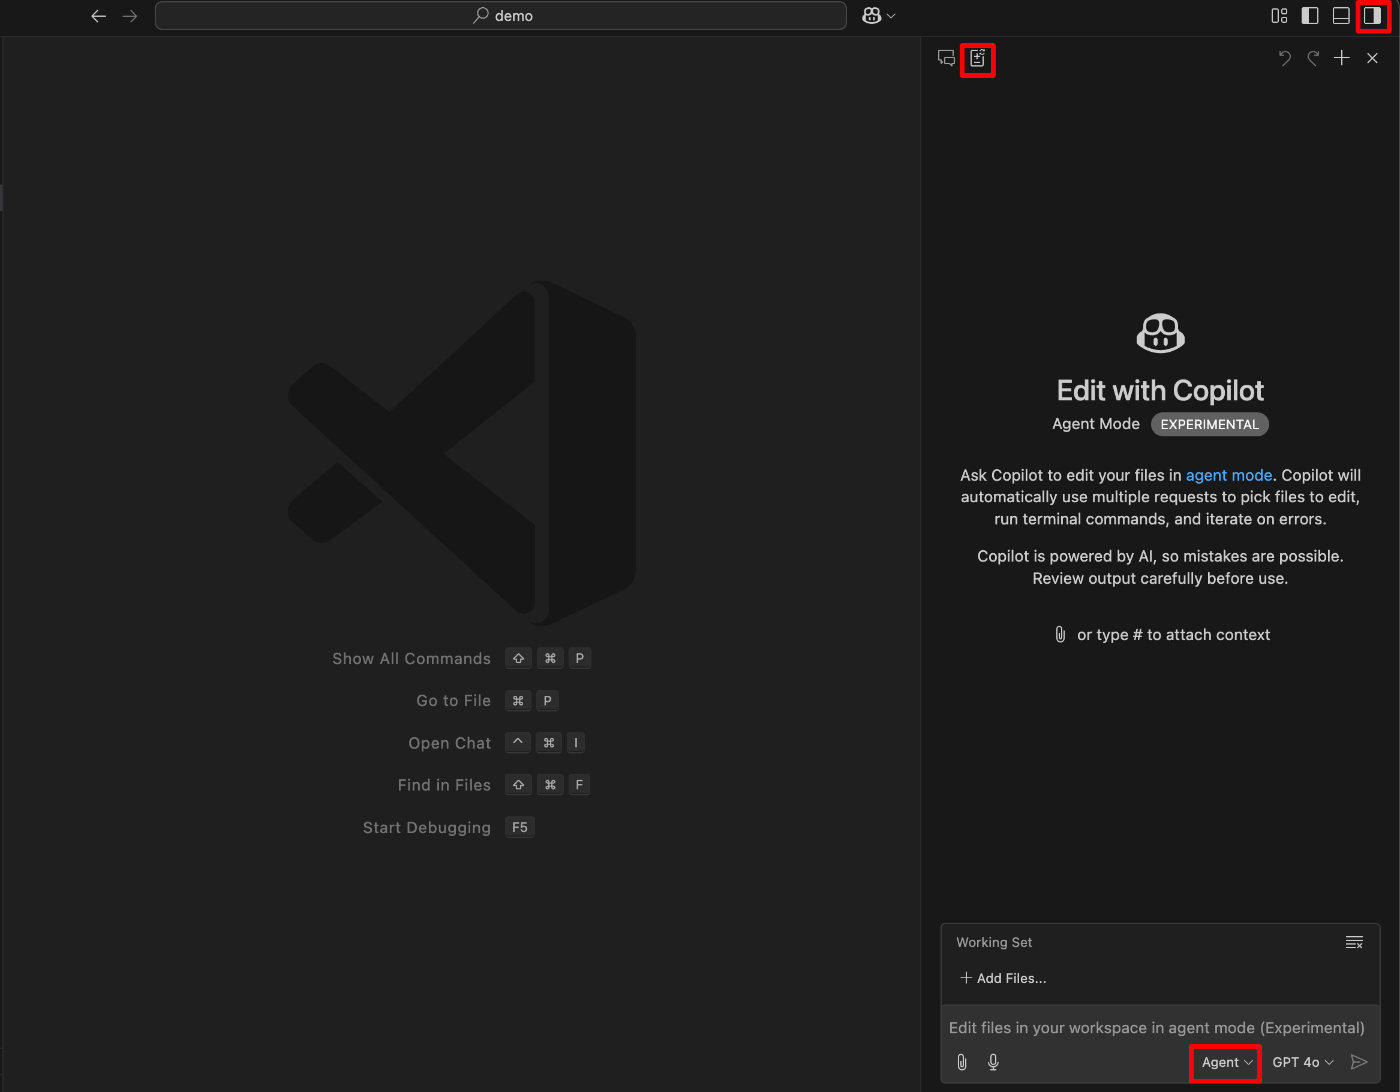1400x1092 pixels.
Task: Open the agent mode link
Action: click(x=1229, y=475)
